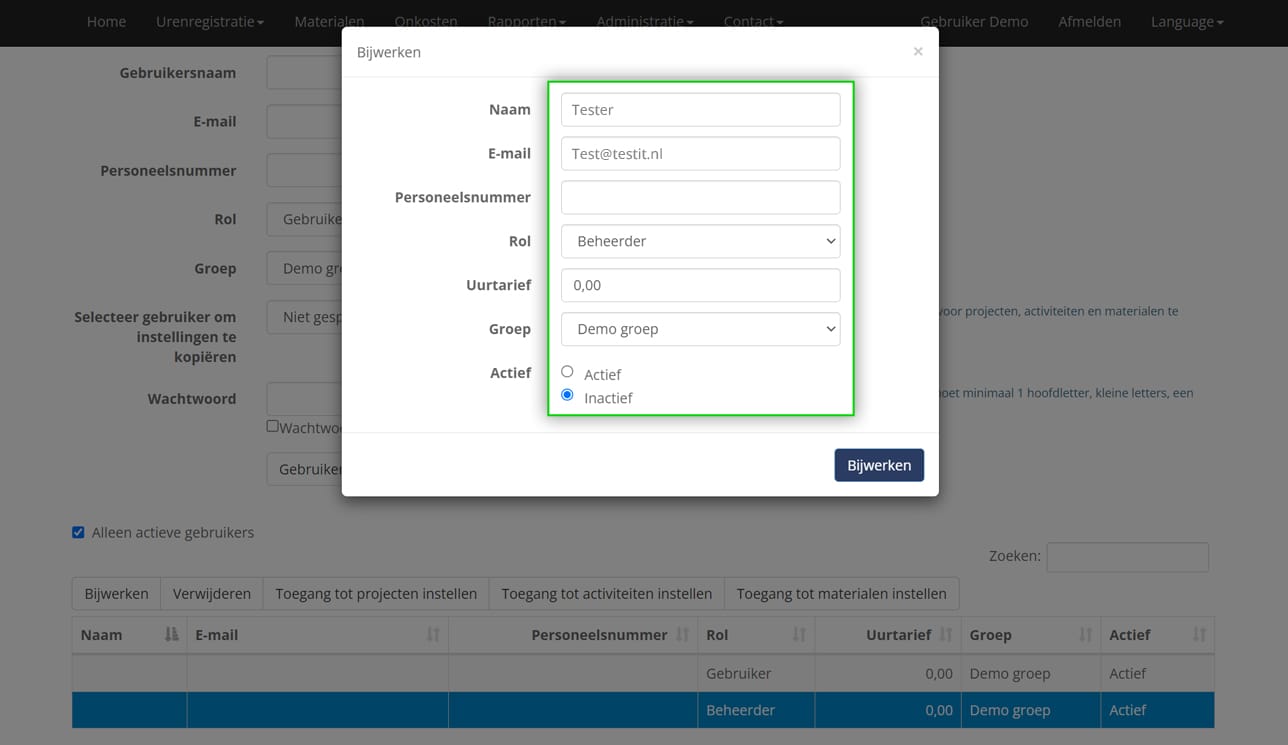
Task: Close the Bijwerken dialog with X
Action: 917,52
